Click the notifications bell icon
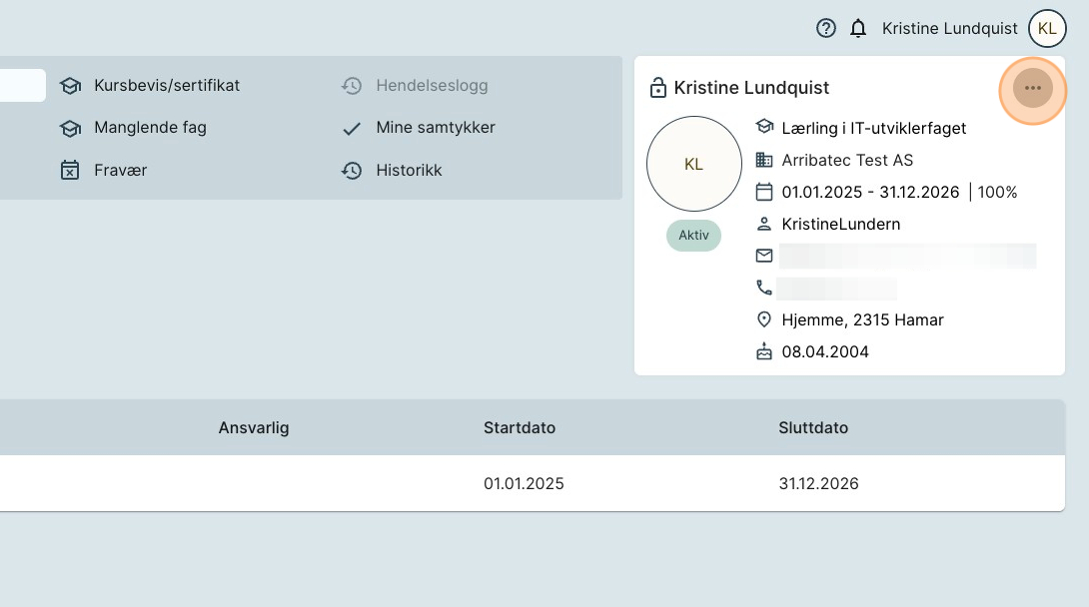The height and width of the screenshot is (607, 1089). click(858, 28)
